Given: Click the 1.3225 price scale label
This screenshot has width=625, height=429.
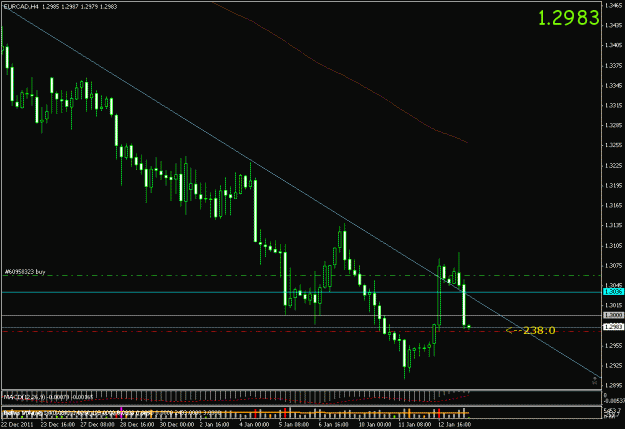Looking at the screenshot, I should click(613, 165).
